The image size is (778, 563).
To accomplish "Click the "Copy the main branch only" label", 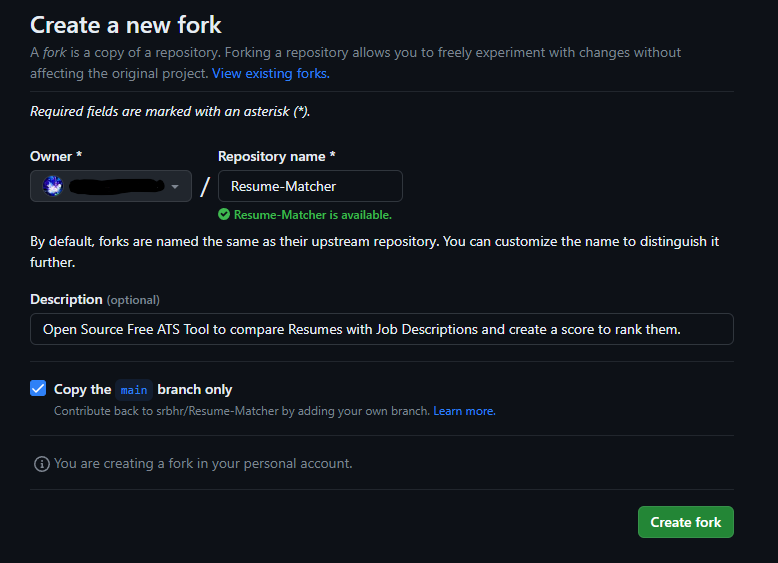I will pyautogui.click(x=143, y=389).
